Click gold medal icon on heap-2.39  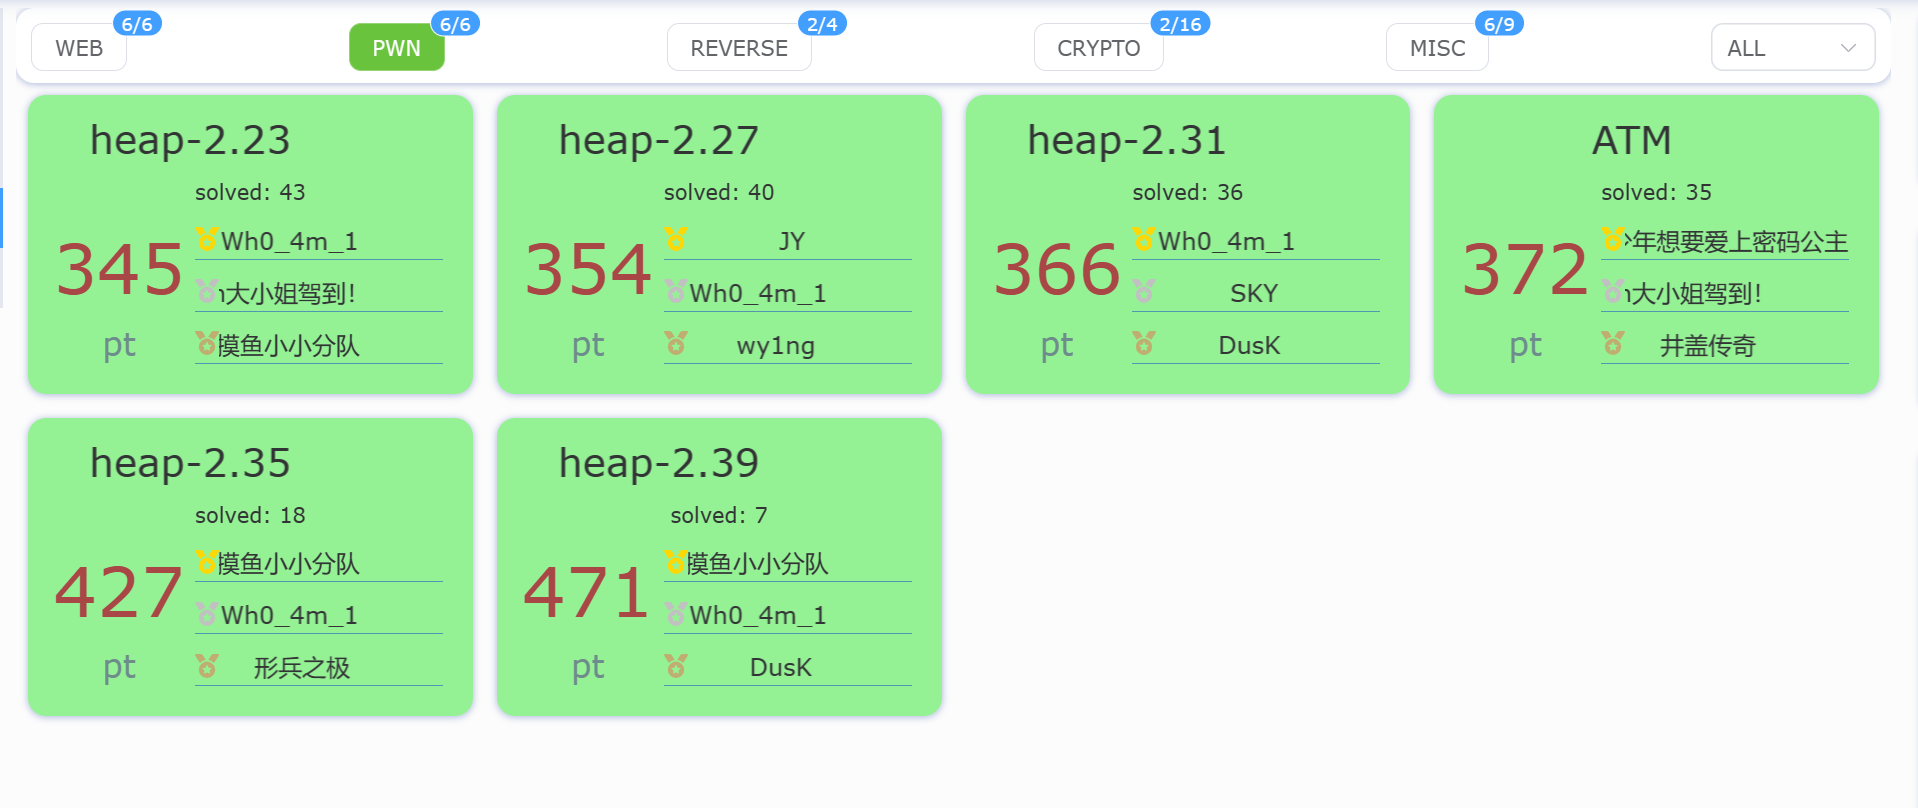point(676,561)
